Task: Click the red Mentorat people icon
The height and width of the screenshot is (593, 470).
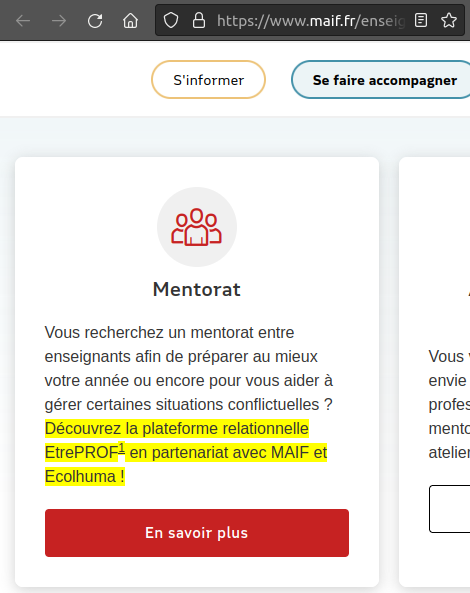Action: (197, 227)
